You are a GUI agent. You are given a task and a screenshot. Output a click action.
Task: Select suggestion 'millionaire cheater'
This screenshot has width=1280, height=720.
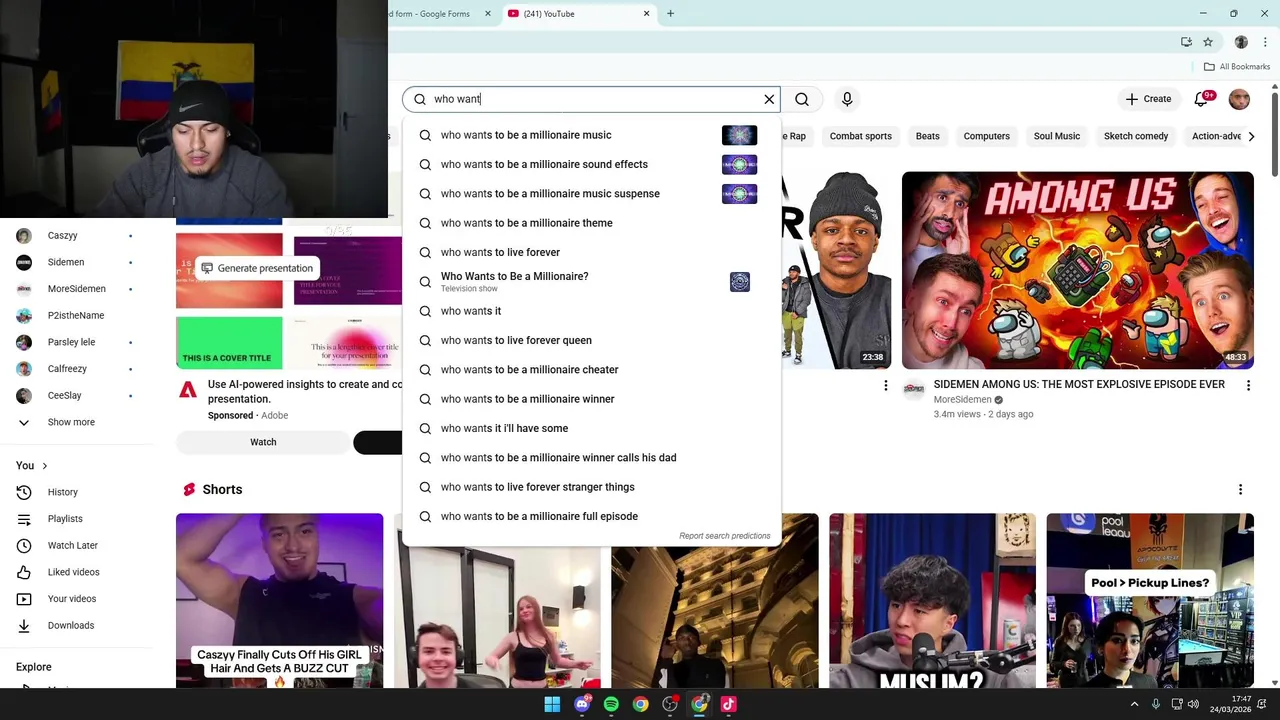[x=590, y=370]
